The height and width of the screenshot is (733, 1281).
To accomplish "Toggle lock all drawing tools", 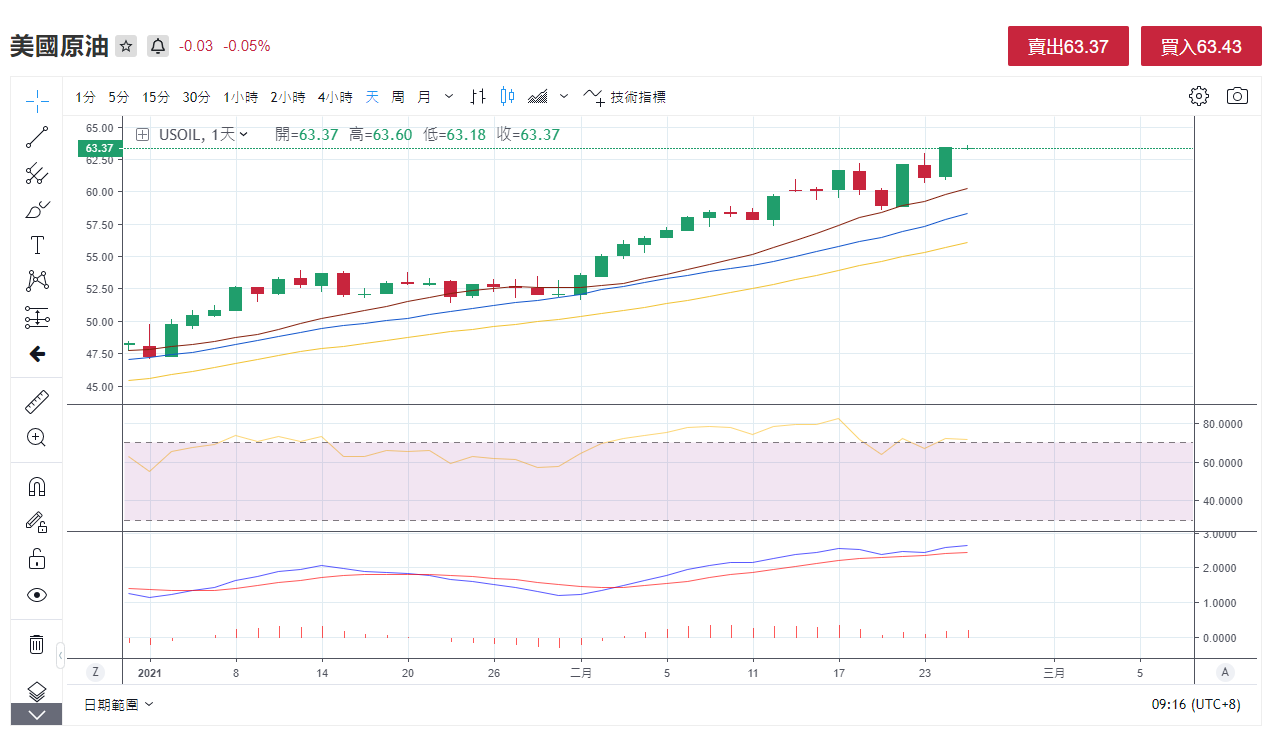I will point(37,559).
